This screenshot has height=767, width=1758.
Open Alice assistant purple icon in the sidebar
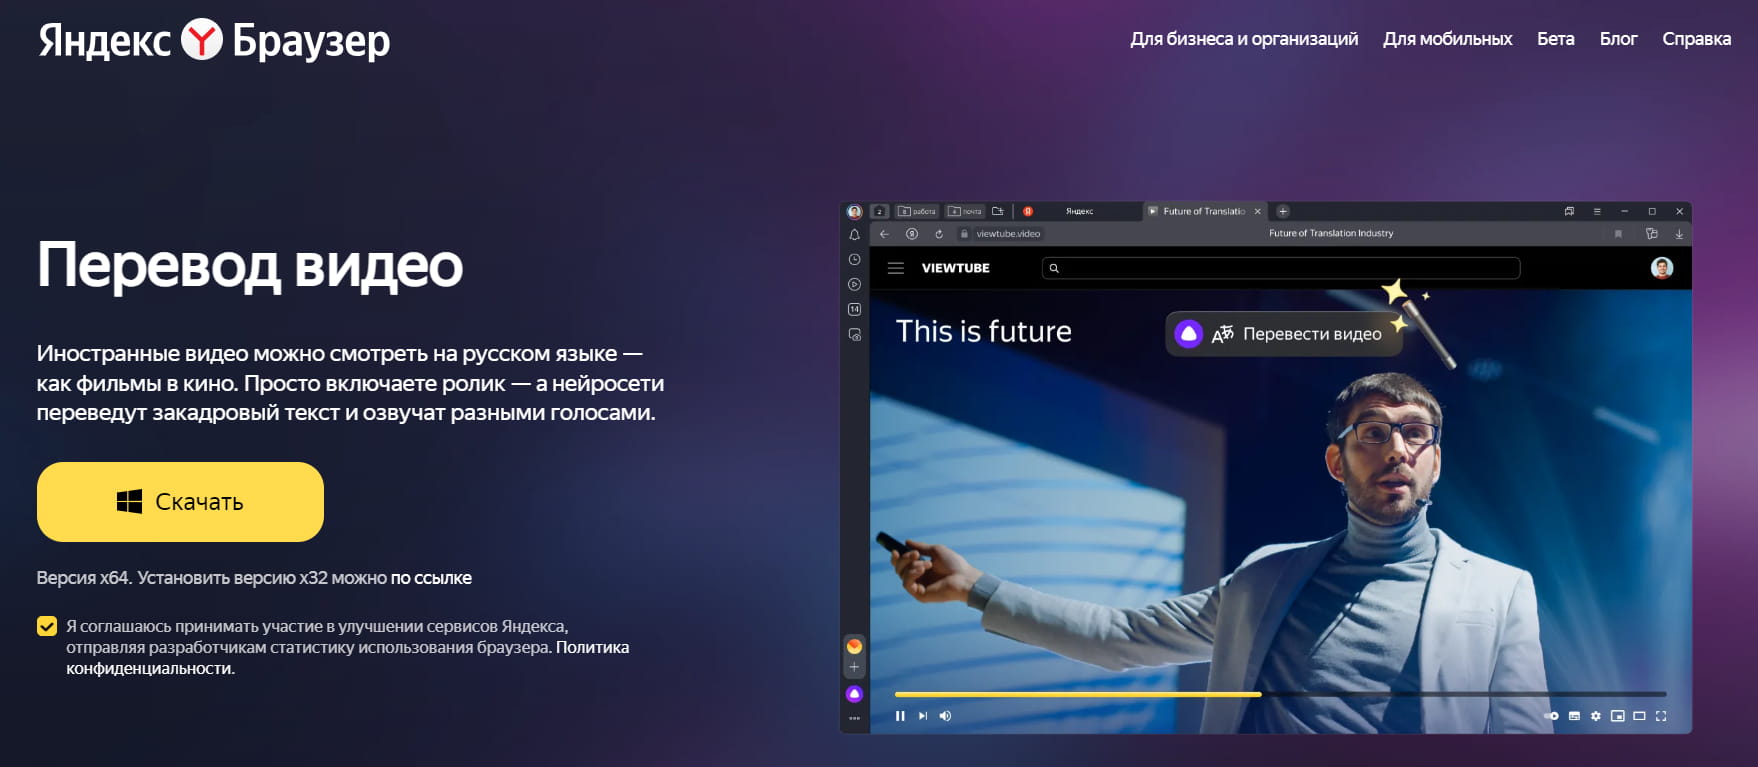[x=854, y=694]
